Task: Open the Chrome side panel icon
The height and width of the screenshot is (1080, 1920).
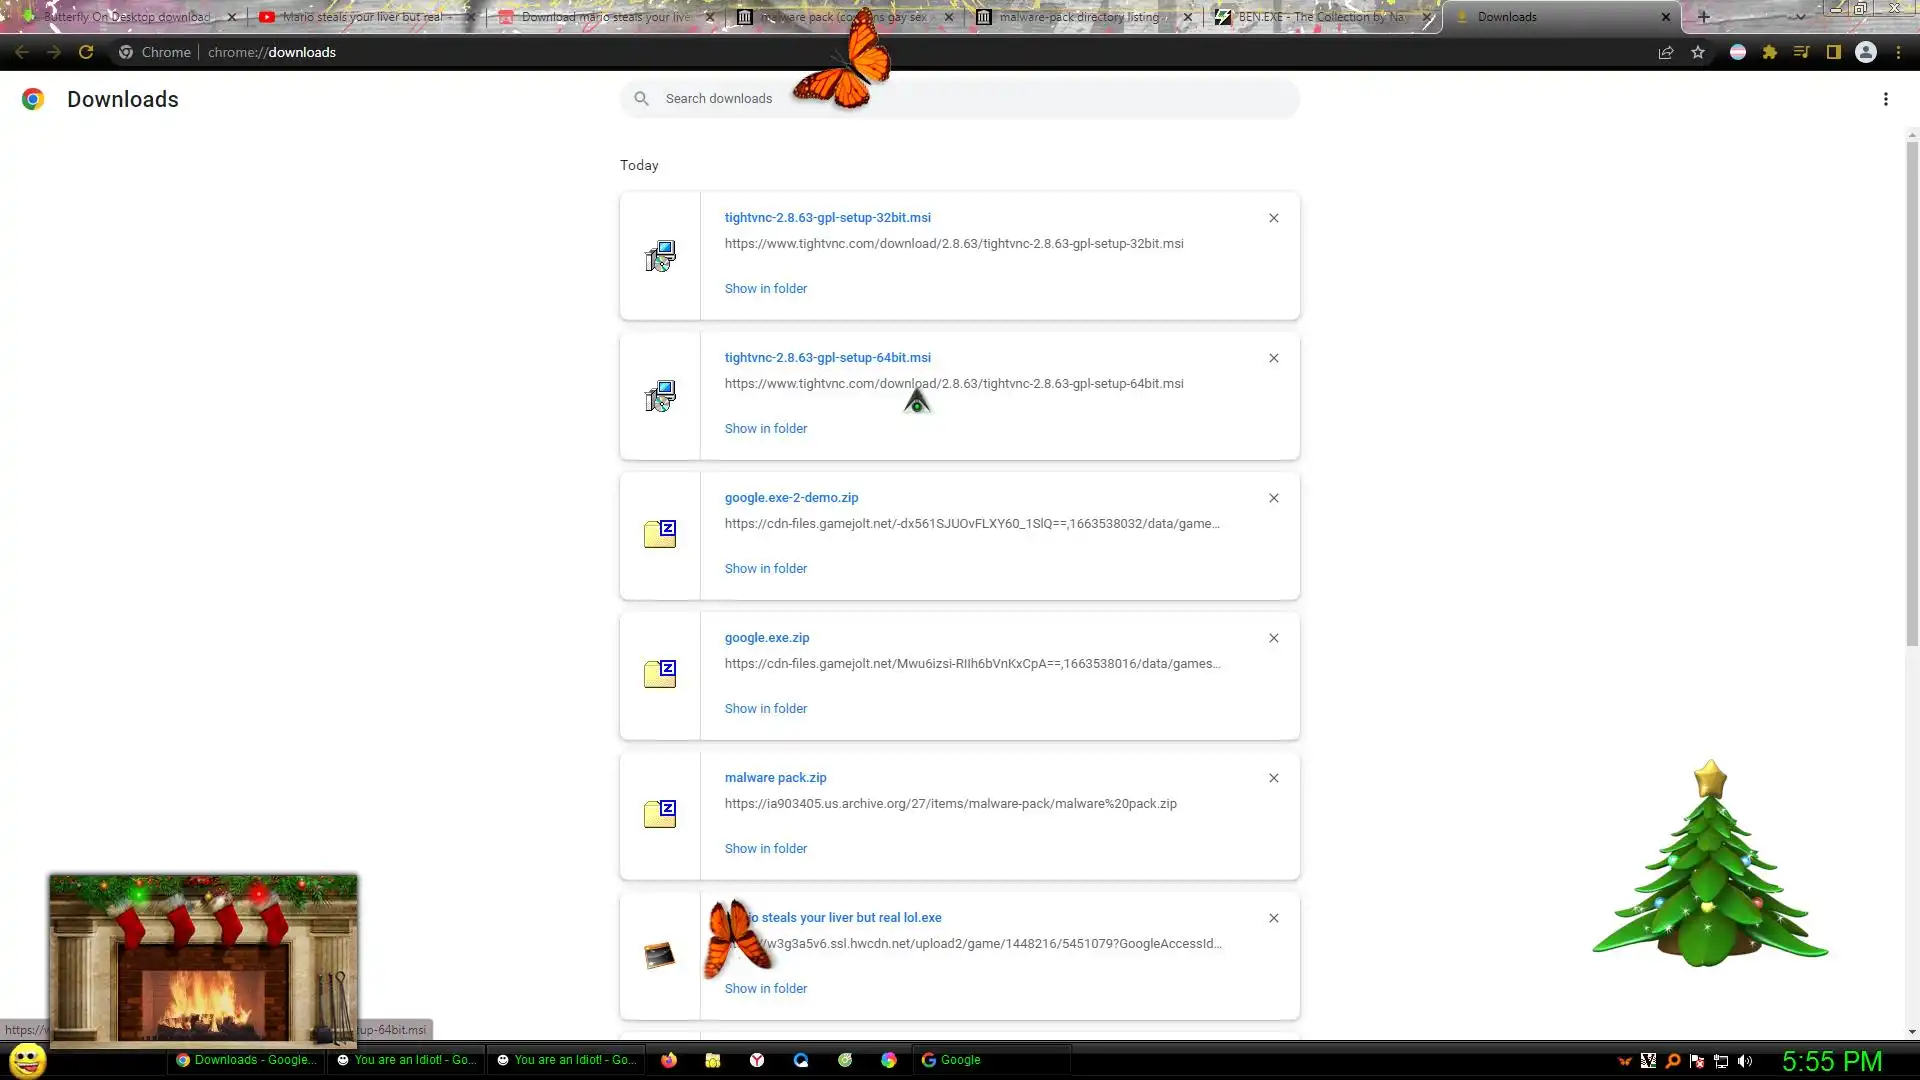Action: click(x=1833, y=52)
